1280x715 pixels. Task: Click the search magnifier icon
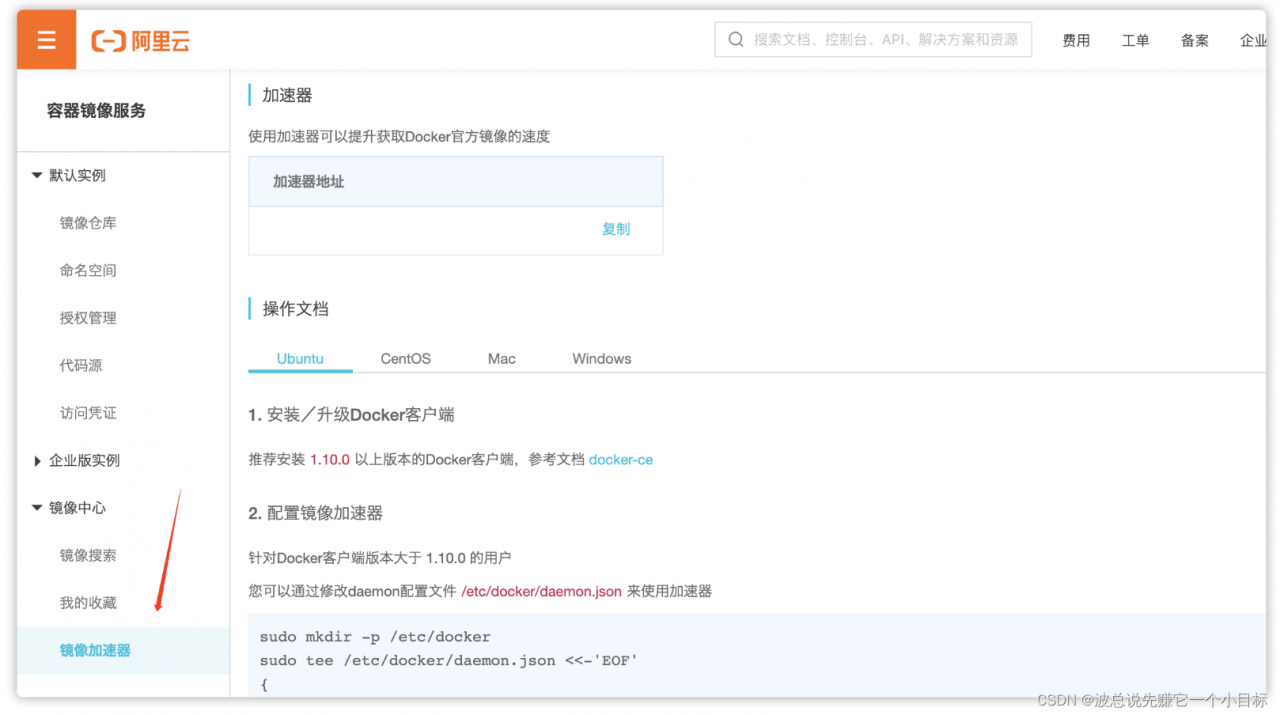click(736, 40)
